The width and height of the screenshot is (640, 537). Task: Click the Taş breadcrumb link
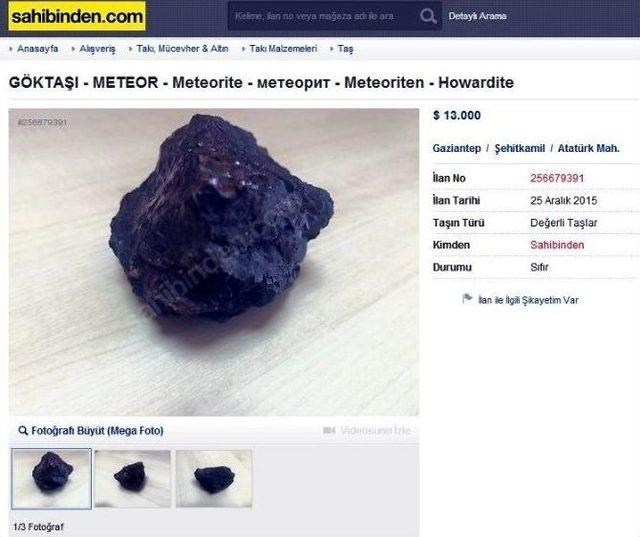(x=345, y=49)
